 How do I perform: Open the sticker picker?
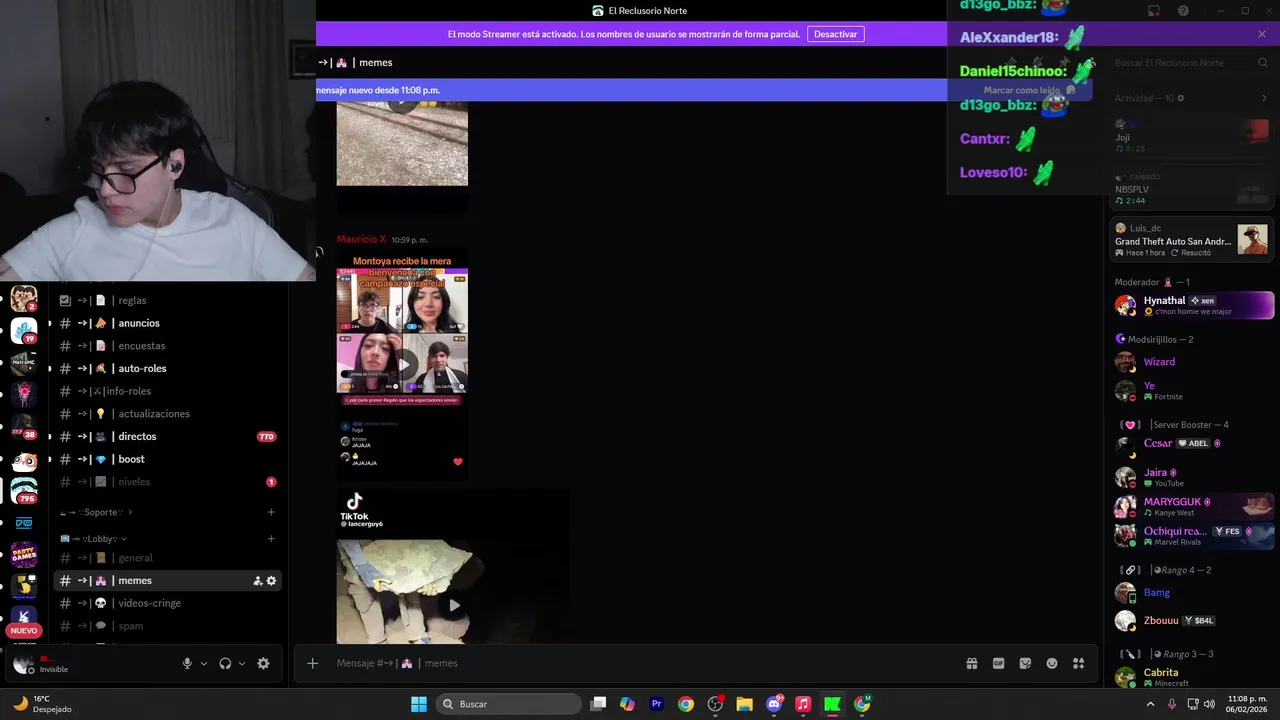pos(1025,663)
